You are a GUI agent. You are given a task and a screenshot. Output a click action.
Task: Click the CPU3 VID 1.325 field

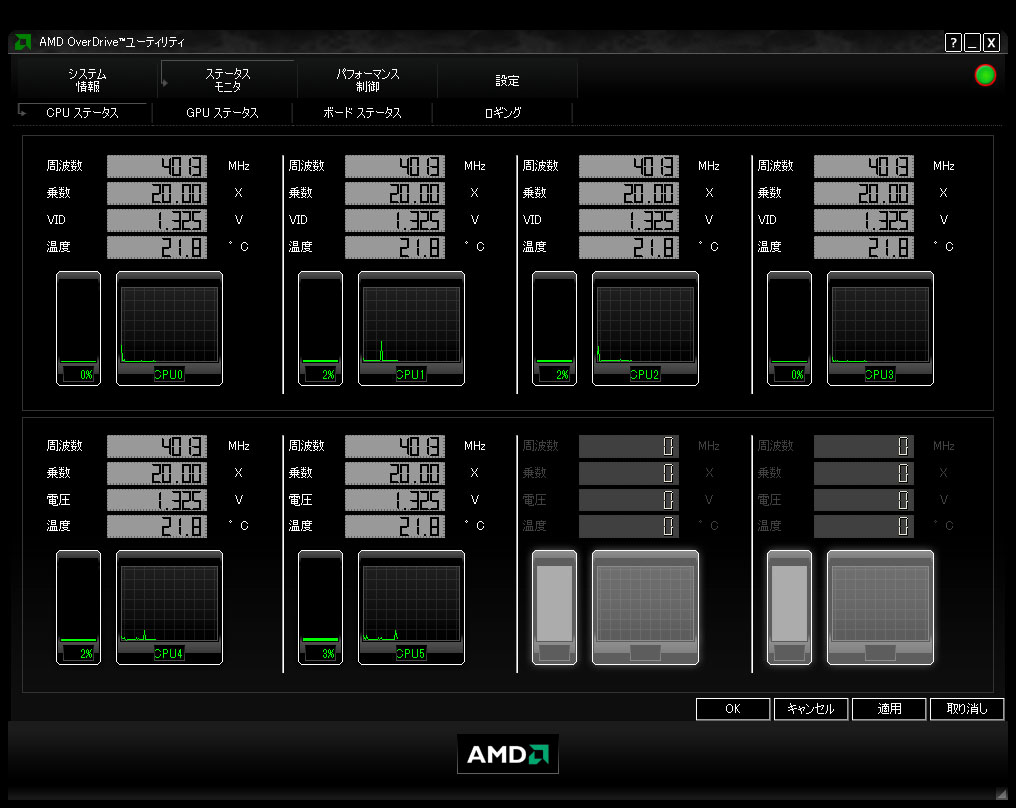864,220
